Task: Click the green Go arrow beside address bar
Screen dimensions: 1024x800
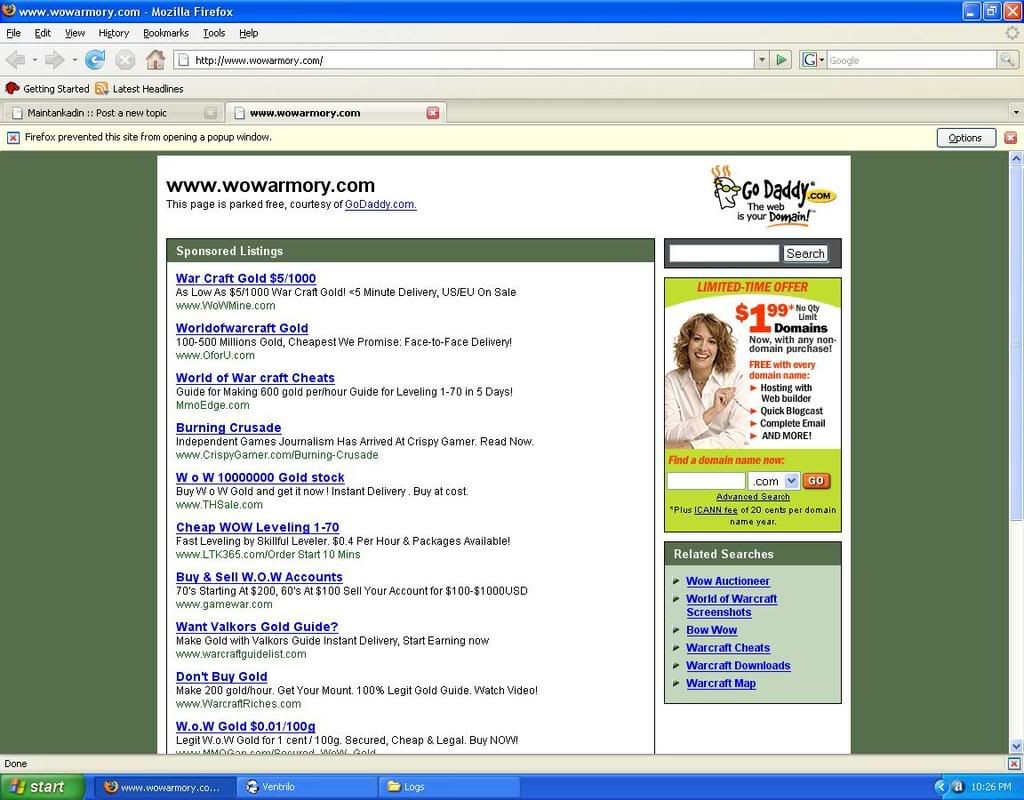Action: point(781,60)
